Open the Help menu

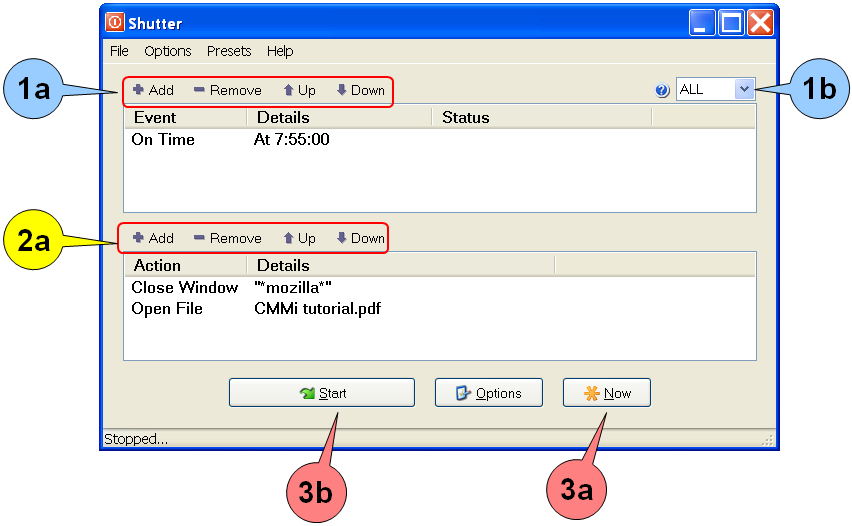(x=280, y=51)
